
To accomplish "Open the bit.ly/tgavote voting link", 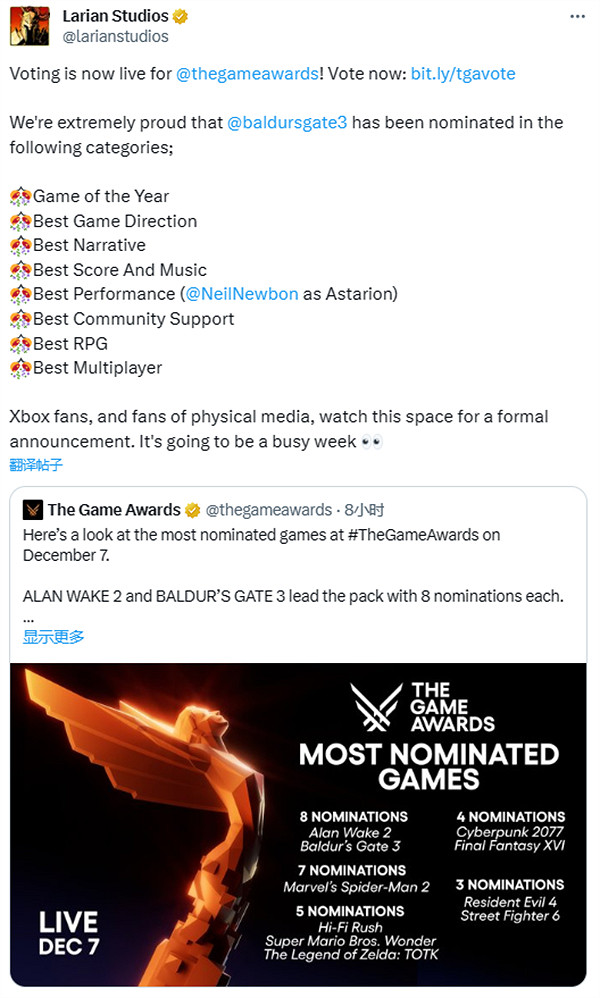I will (x=465, y=73).
